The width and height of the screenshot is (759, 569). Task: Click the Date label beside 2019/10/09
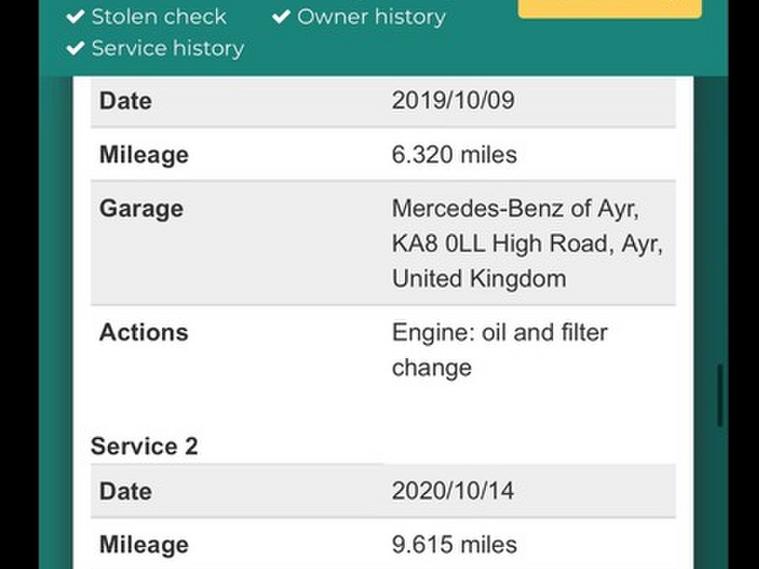click(125, 100)
